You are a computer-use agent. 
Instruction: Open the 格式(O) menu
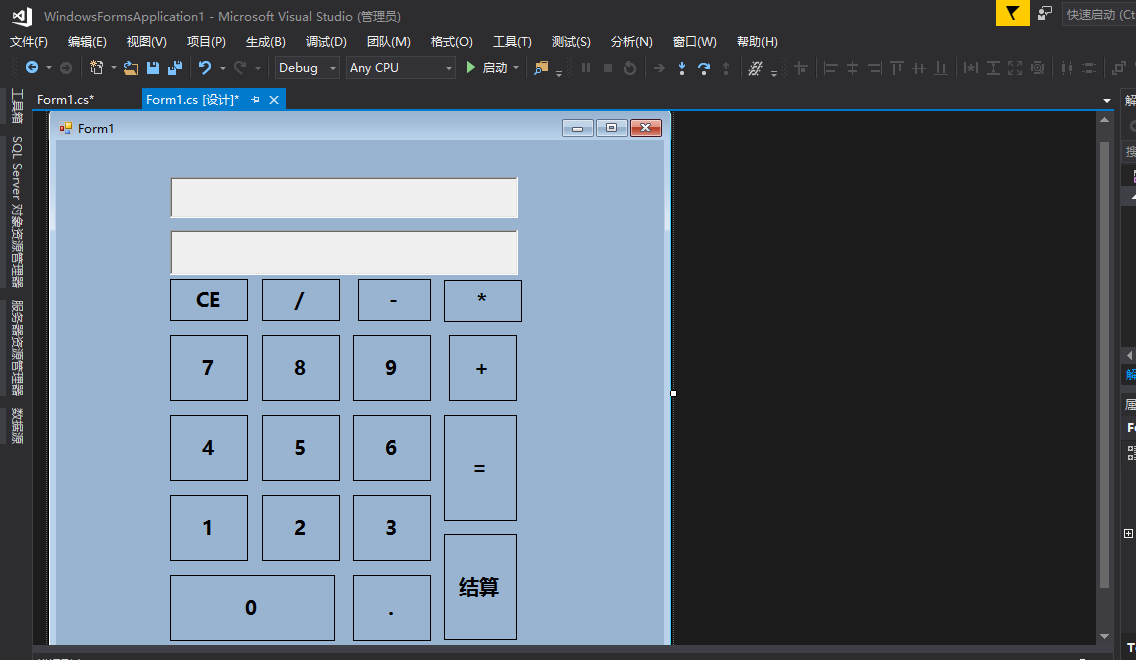coord(453,41)
